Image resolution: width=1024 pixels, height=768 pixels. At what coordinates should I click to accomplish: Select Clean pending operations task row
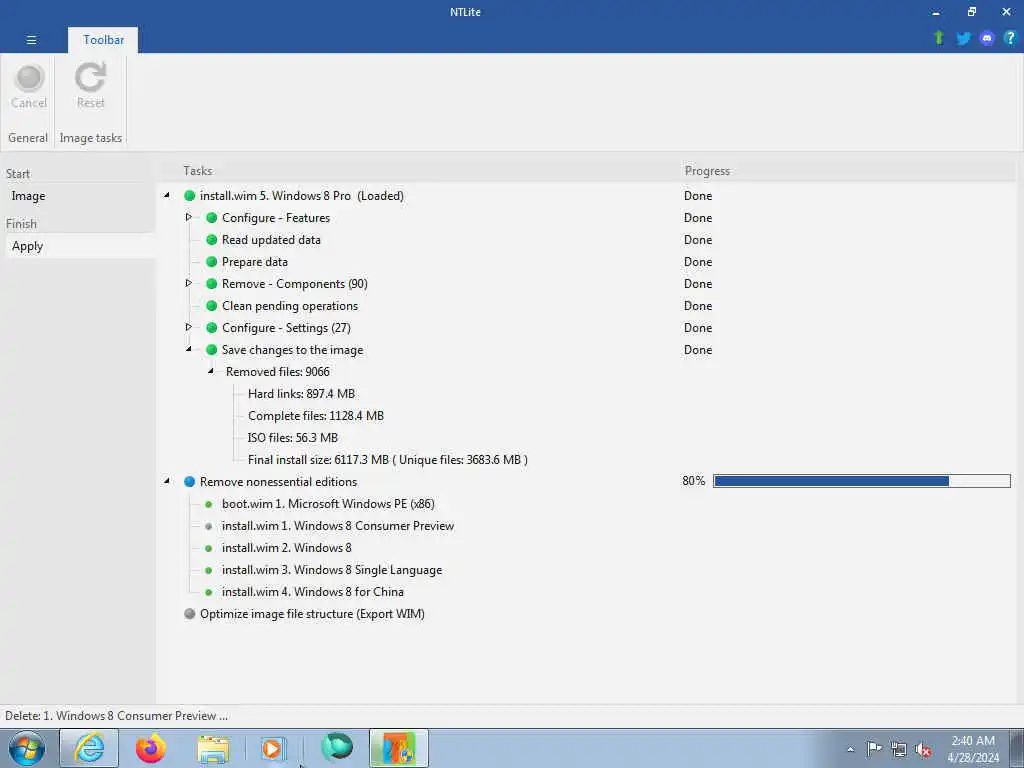(290, 306)
